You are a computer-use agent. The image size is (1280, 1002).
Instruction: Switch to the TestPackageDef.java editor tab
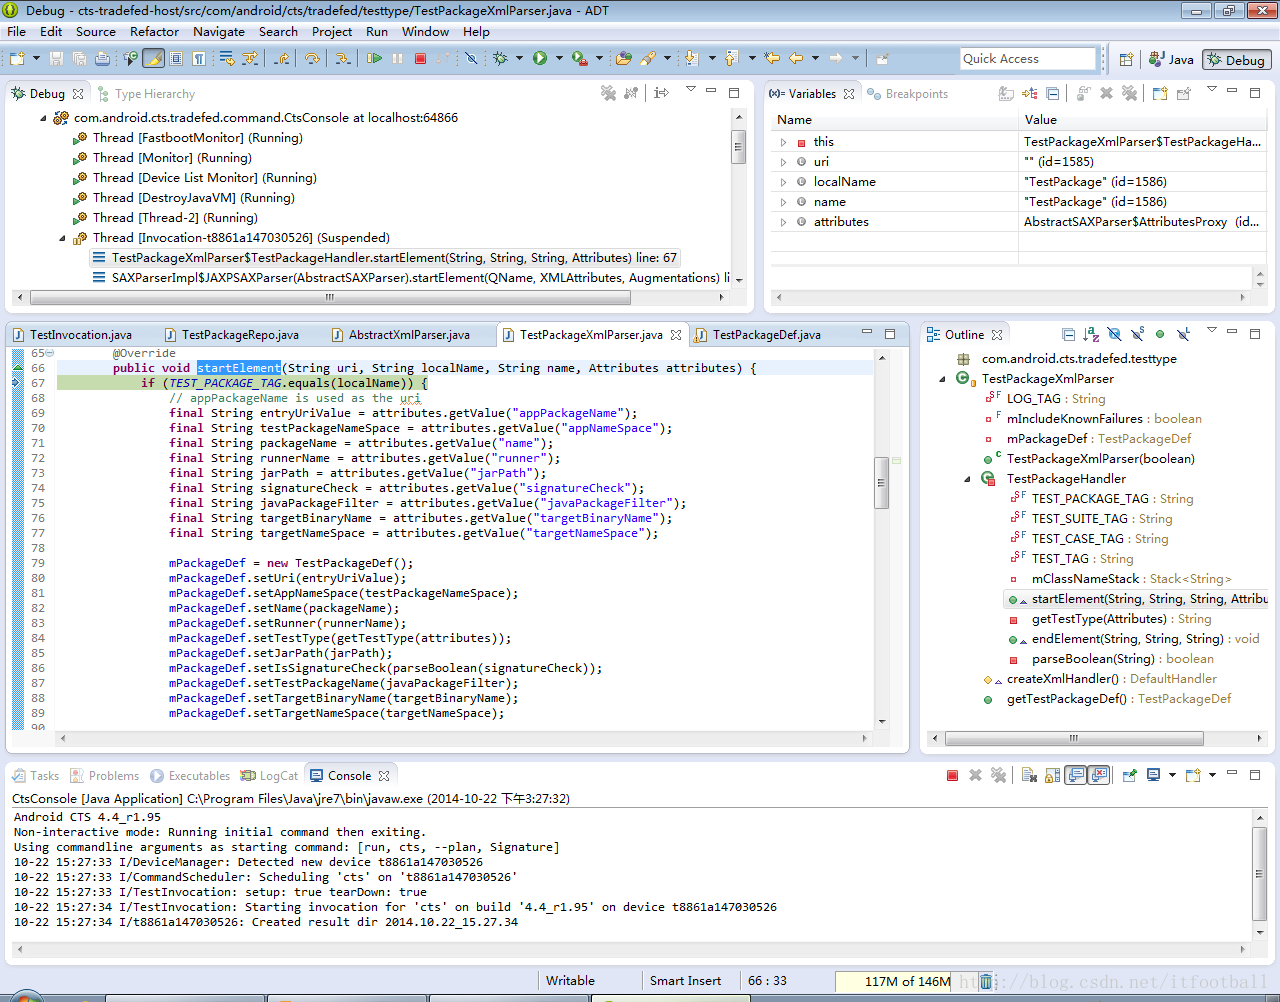click(x=766, y=335)
